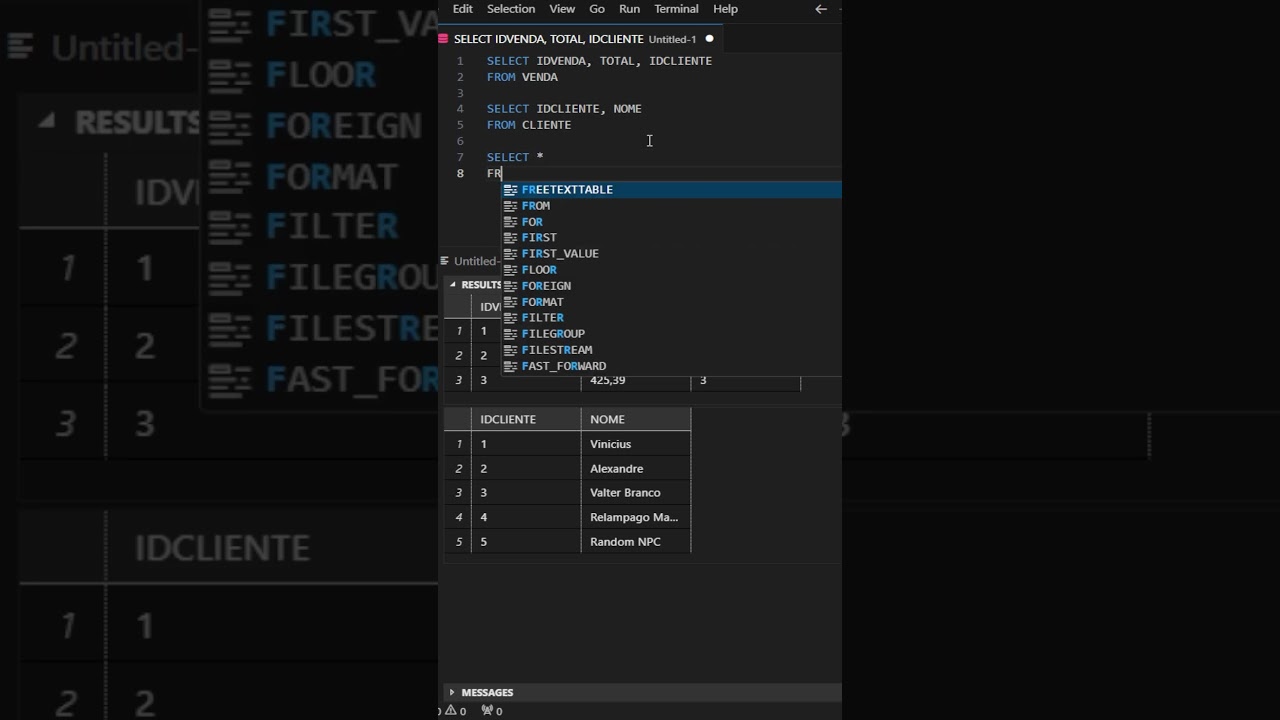Select row number 4 in client grid

[458, 518]
